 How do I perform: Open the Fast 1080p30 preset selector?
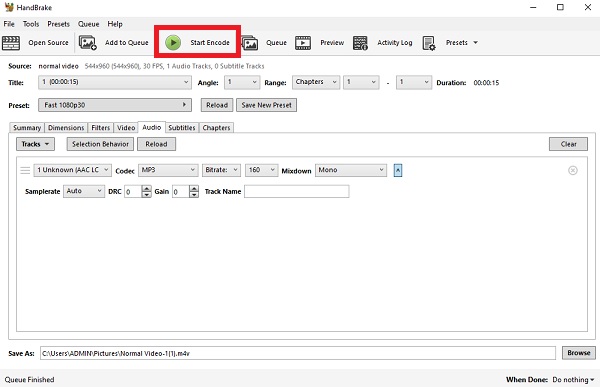(115, 105)
